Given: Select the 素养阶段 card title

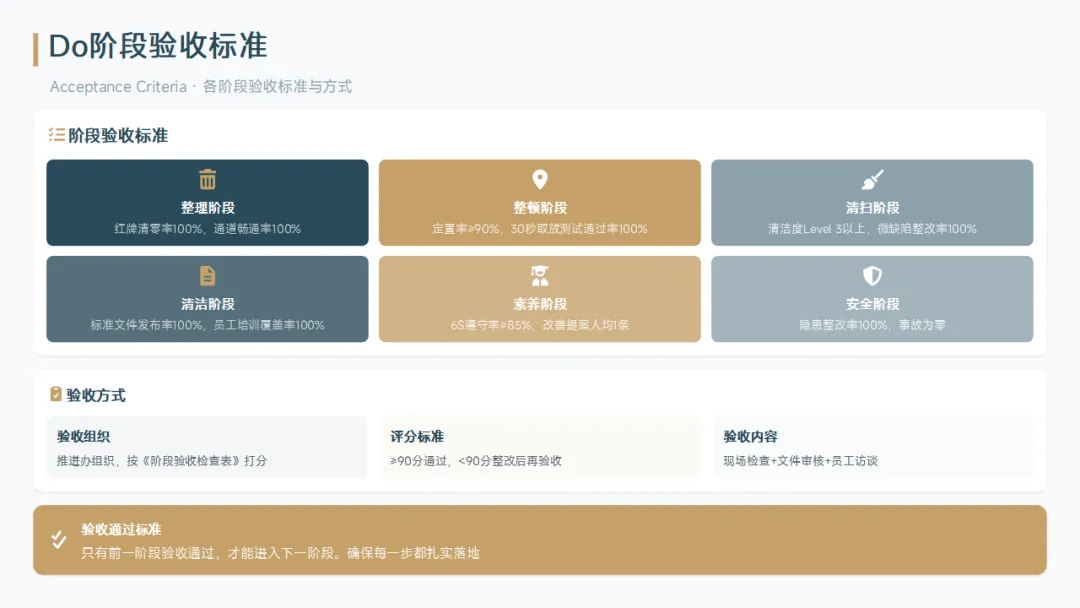Looking at the screenshot, I should point(540,304).
